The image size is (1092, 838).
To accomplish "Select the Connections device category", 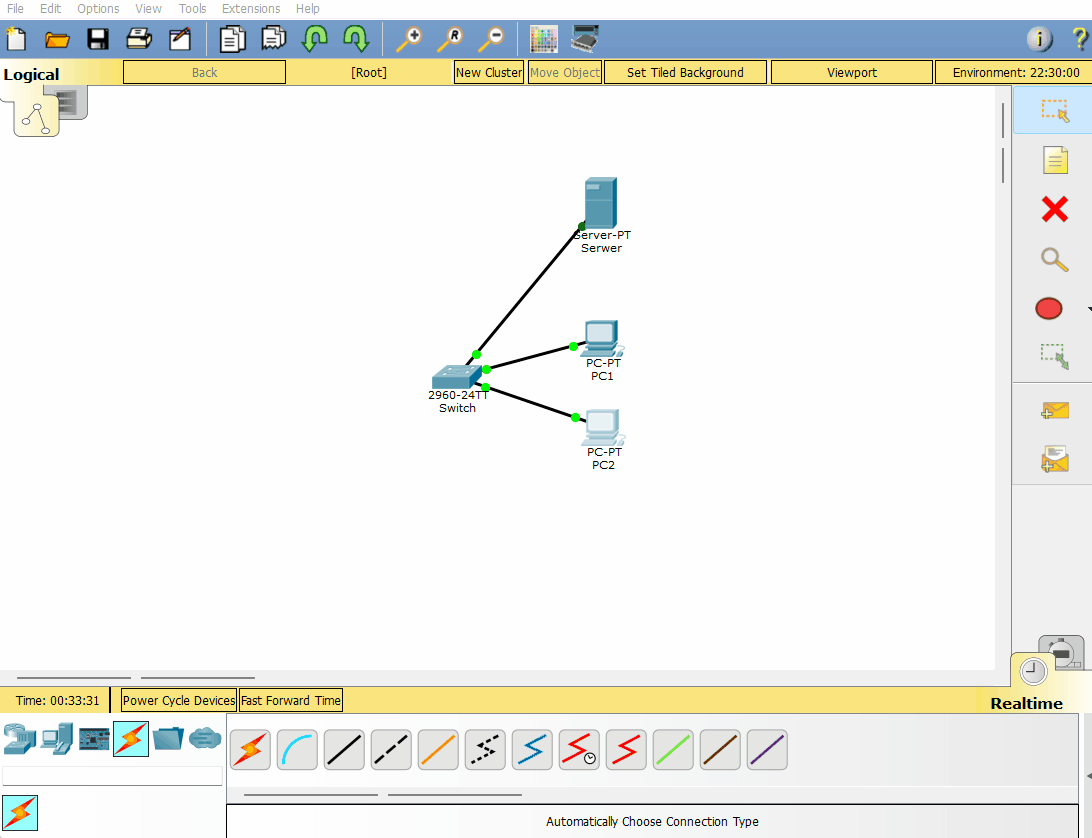I will pos(131,739).
